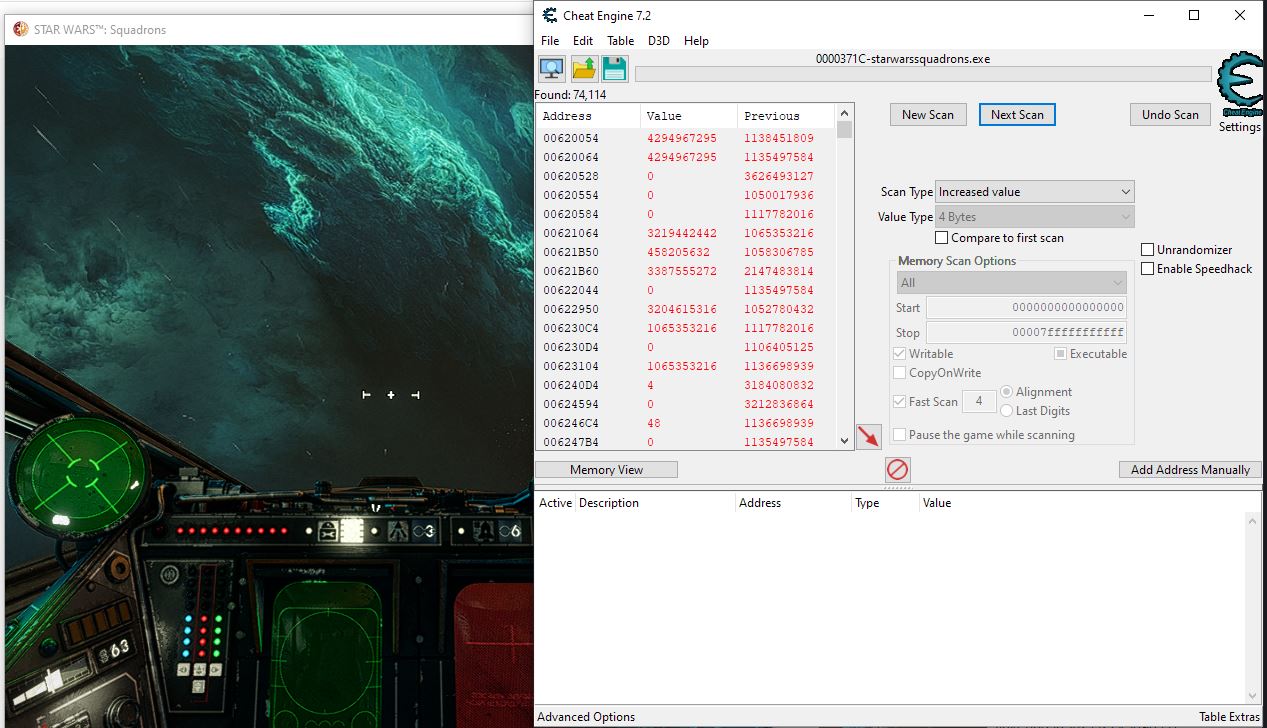Open Memory View
This screenshot has width=1267, height=728.
[x=606, y=470]
